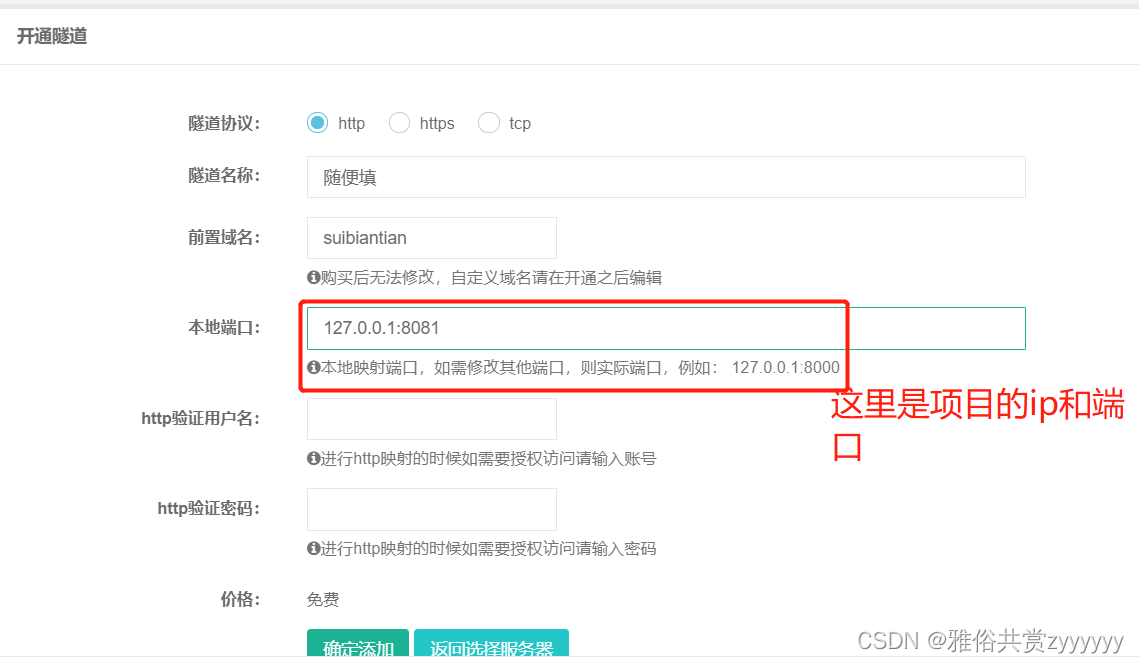Click the local port field 127.0.0.1:8081

pyautogui.click(x=666, y=328)
